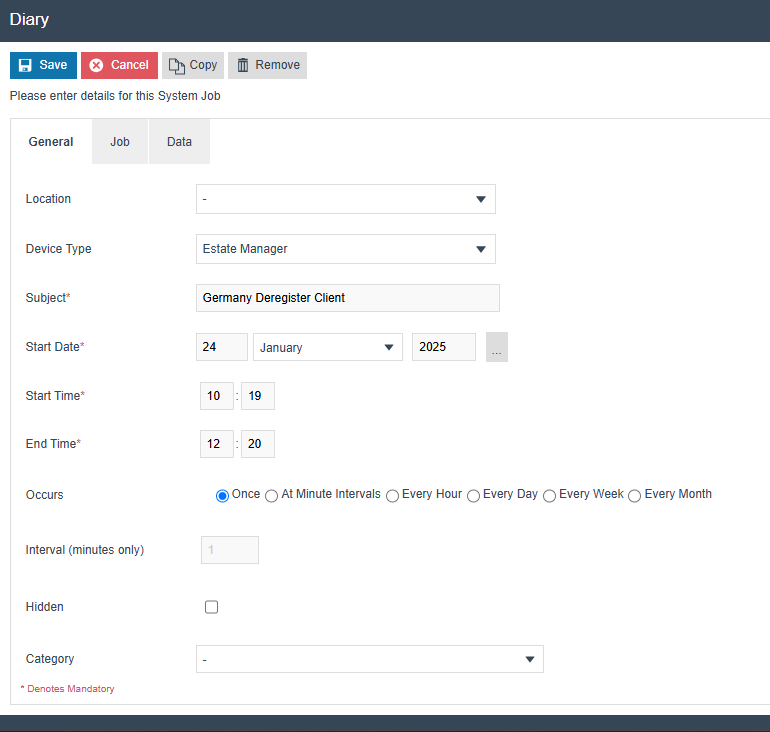Click Remove with trash icon
The width and height of the screenshot is (770, 732).
[x=267, y=65]
